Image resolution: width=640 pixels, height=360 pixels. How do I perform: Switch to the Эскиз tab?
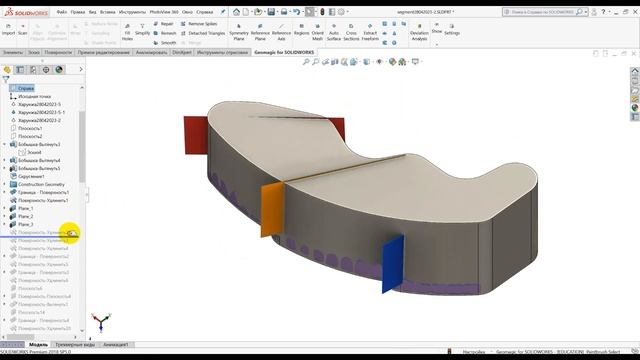(34, 52)
